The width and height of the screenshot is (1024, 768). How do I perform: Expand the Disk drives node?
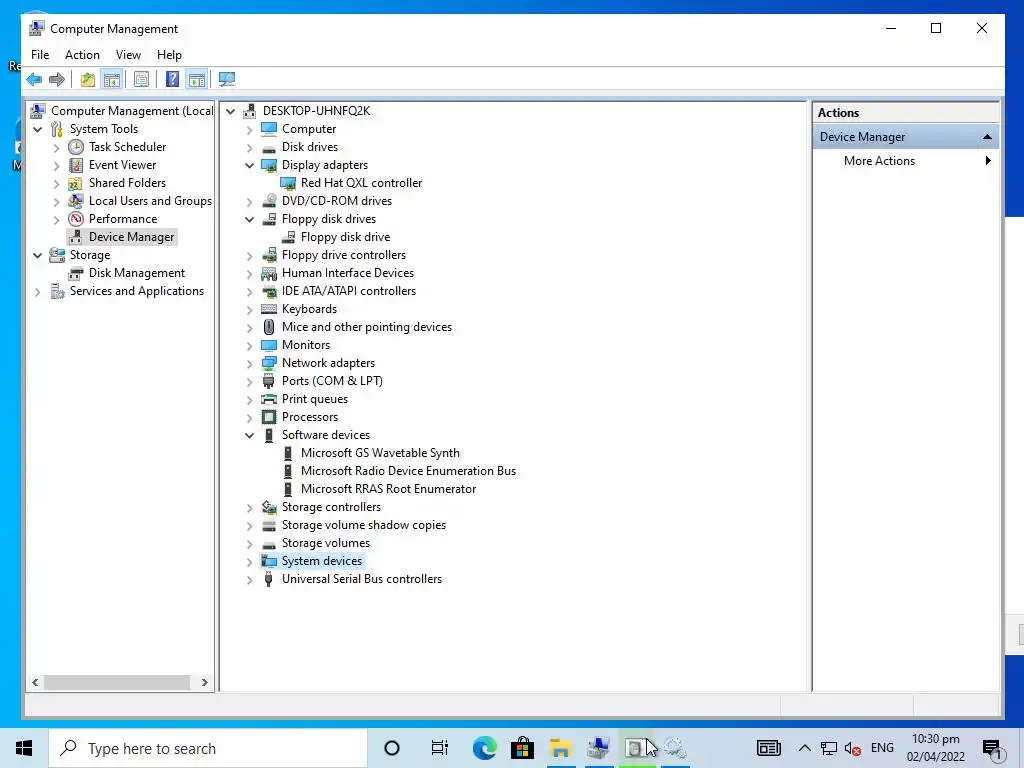click(x=249, y=148)
